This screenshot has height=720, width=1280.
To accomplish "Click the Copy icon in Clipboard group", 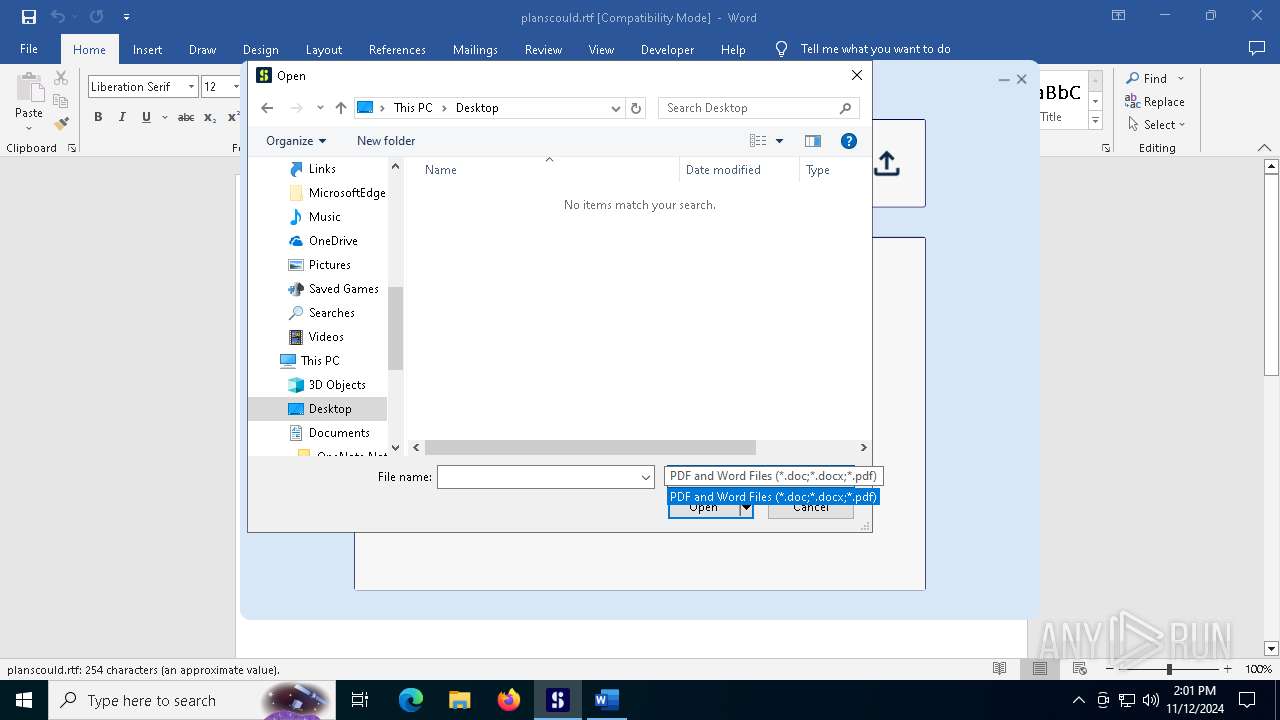I will [x=61, y=101].
